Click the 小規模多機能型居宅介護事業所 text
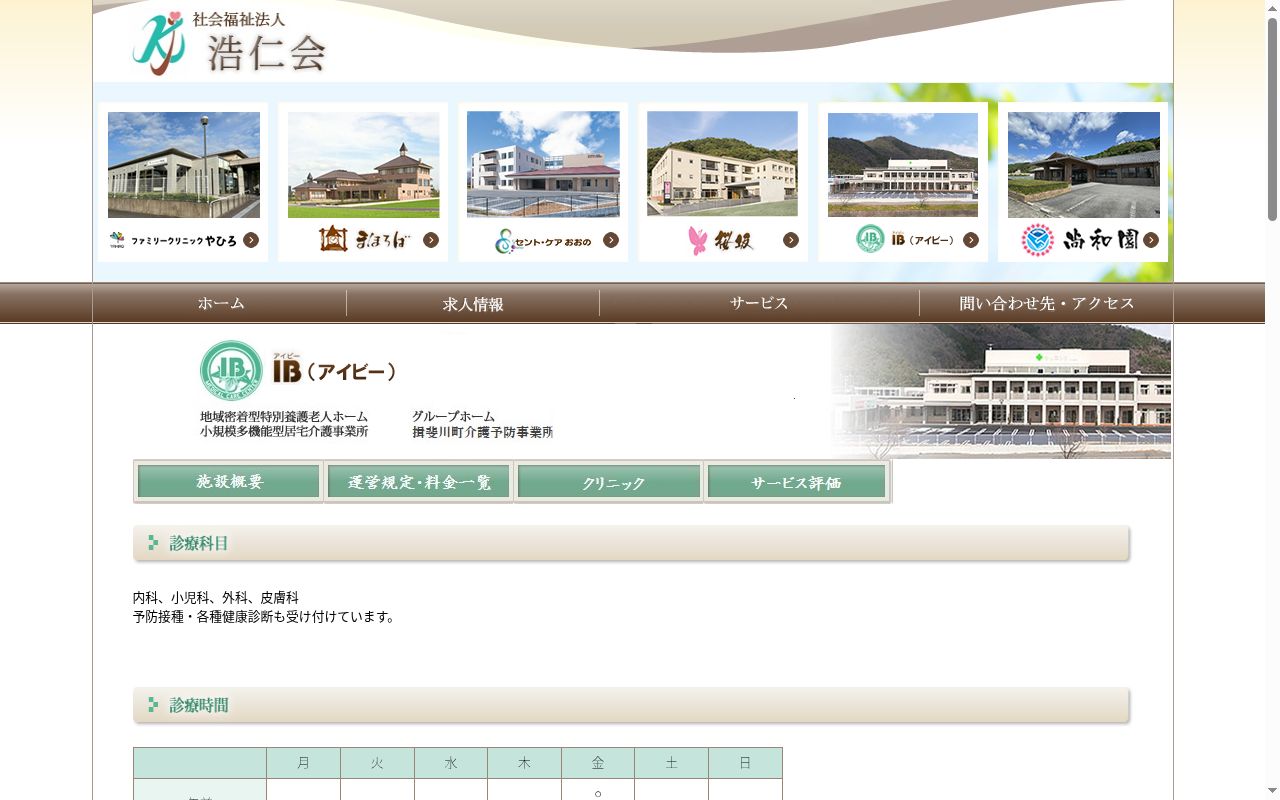 [x=284, y=432]
